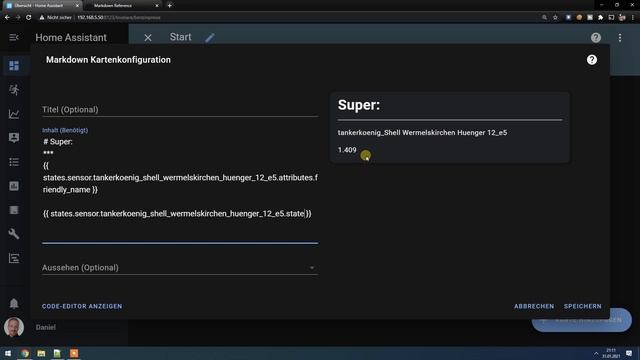Viewport: 640px width, 360px height.
Task: Close the Markdown Reference browser tab
Action: click(x=157, y=6)
